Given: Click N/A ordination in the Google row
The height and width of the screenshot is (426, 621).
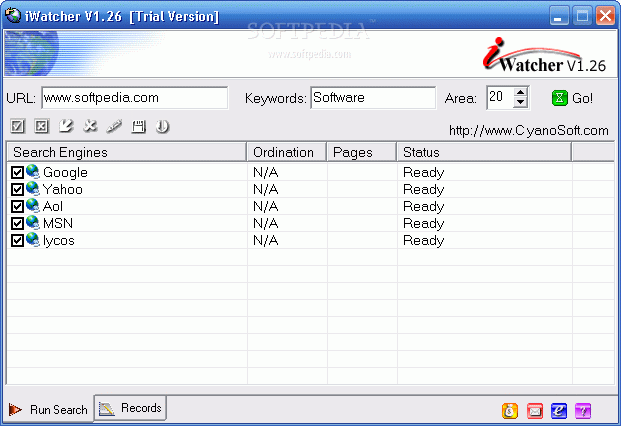Looking at the screenshot, I should coord(265,173).
